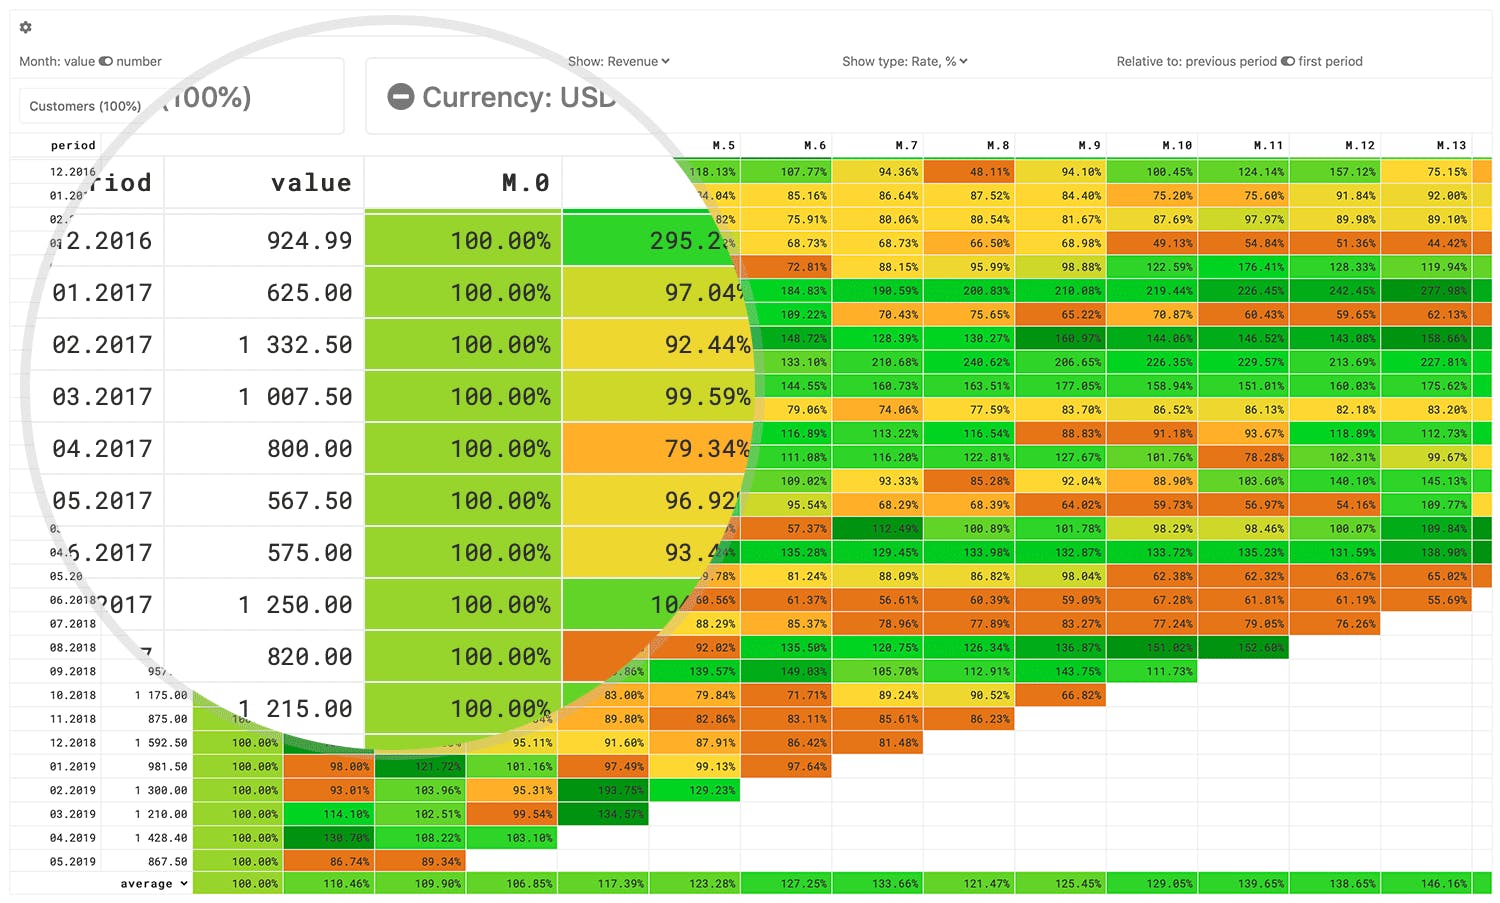The image size is (1500, 903).
Task: Click the magnified M.0 column header
Action: (526, 183)
